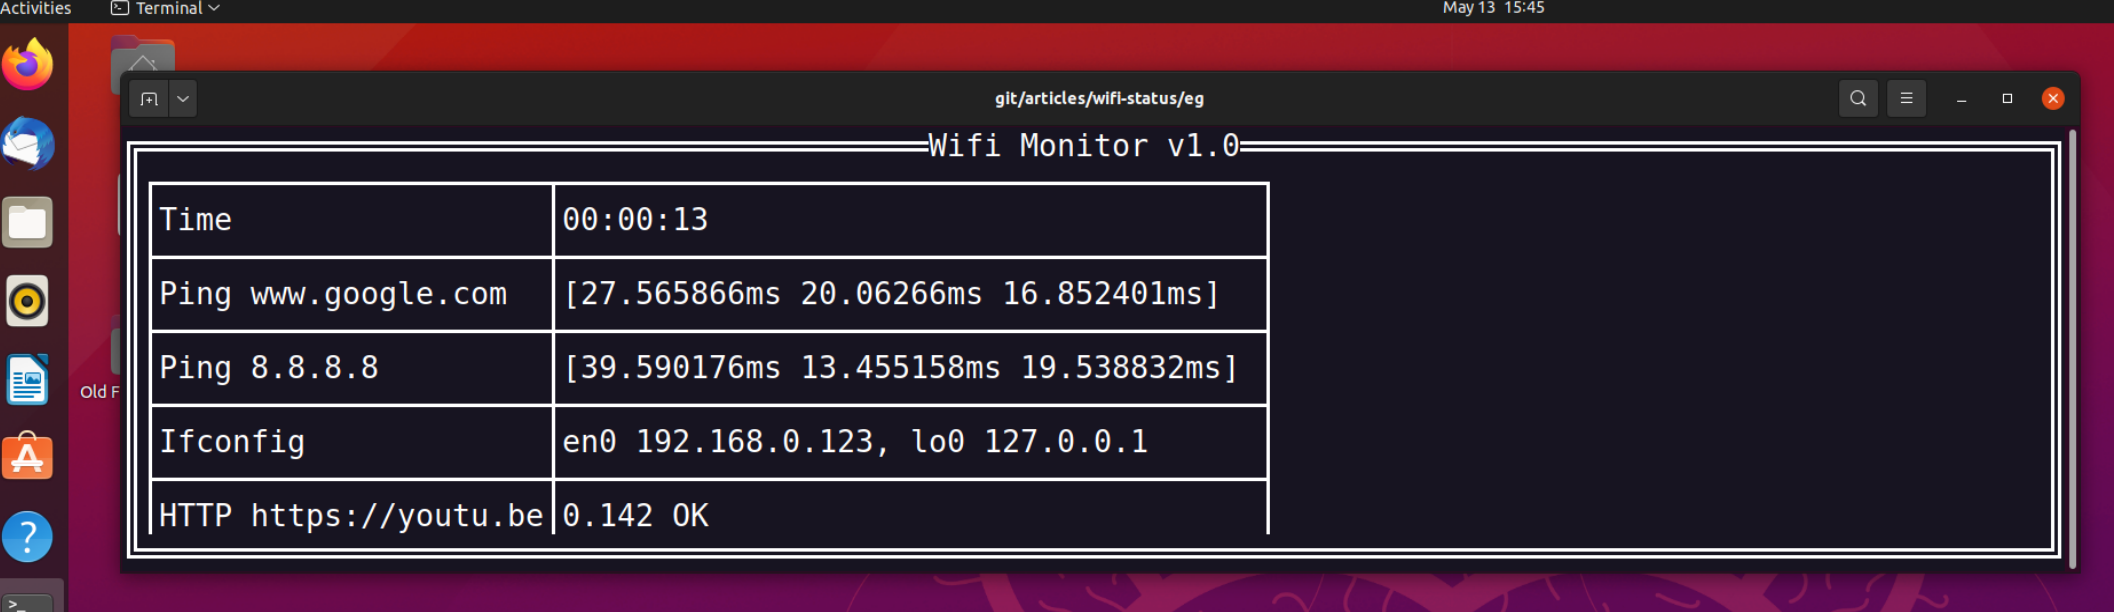The image size is (2114, 612).
Task: Launch Rhythmbox music player
Action: (28, 301)
